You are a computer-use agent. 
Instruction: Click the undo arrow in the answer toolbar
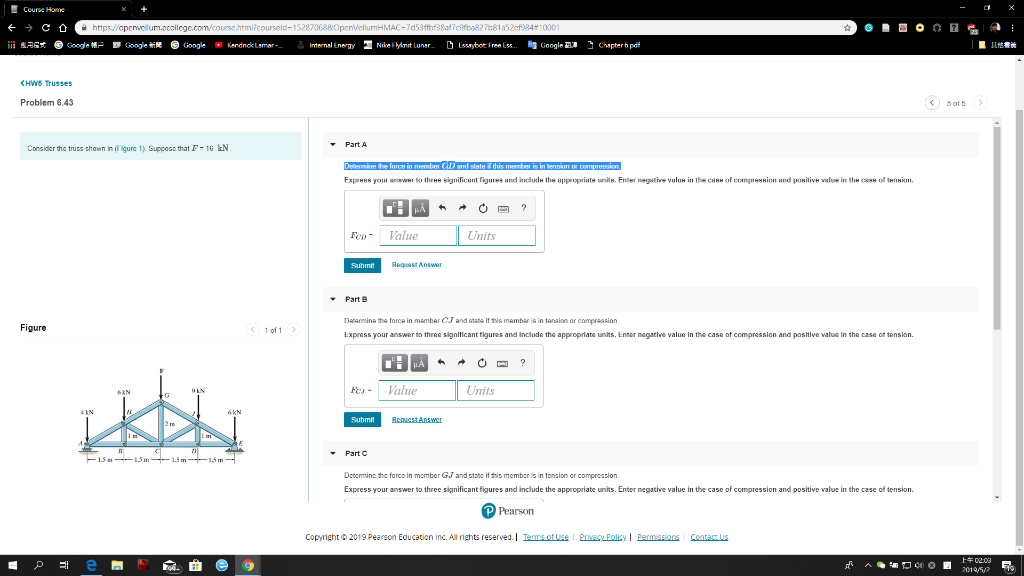point(442,207)
